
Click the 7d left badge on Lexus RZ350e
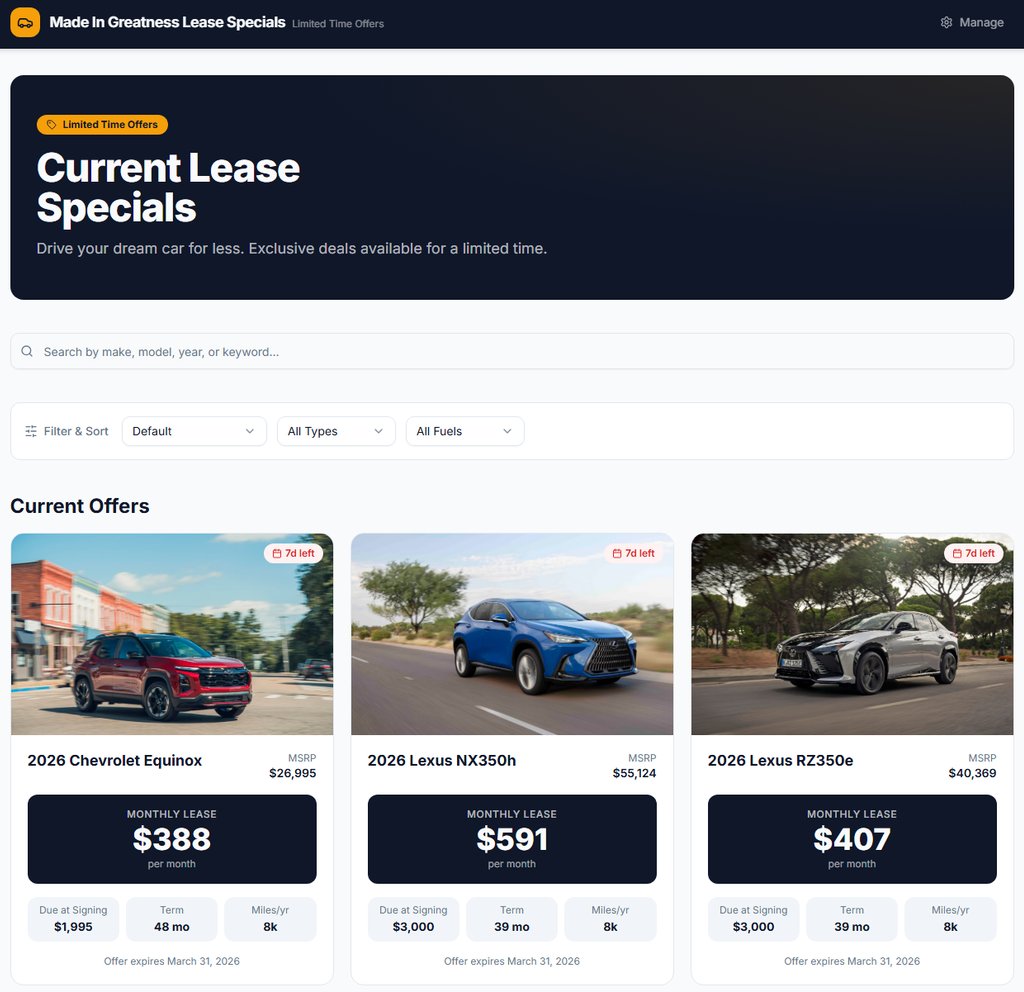[974, 553]
